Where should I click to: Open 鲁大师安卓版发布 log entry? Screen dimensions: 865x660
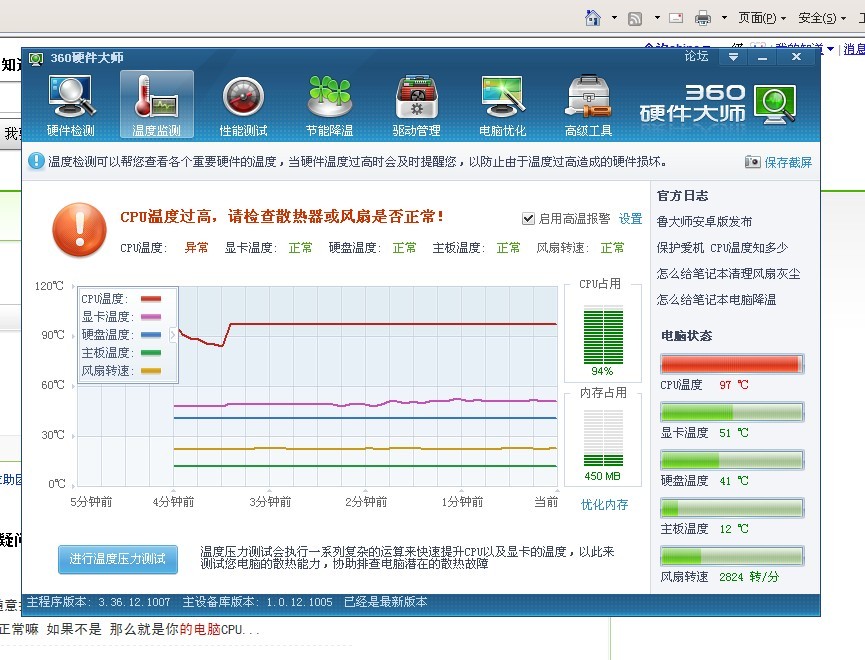coord(704,221)
